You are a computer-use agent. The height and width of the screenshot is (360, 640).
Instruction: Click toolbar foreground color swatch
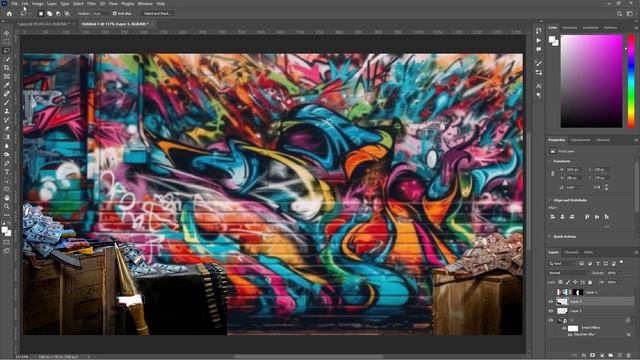click(x=5, y=230)
